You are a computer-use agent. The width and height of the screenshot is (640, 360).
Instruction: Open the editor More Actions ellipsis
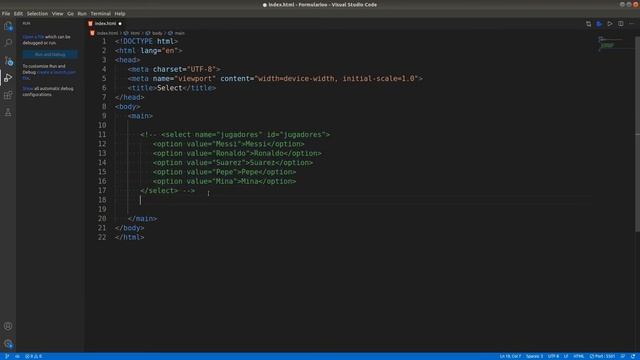click(x=631, y=24)
